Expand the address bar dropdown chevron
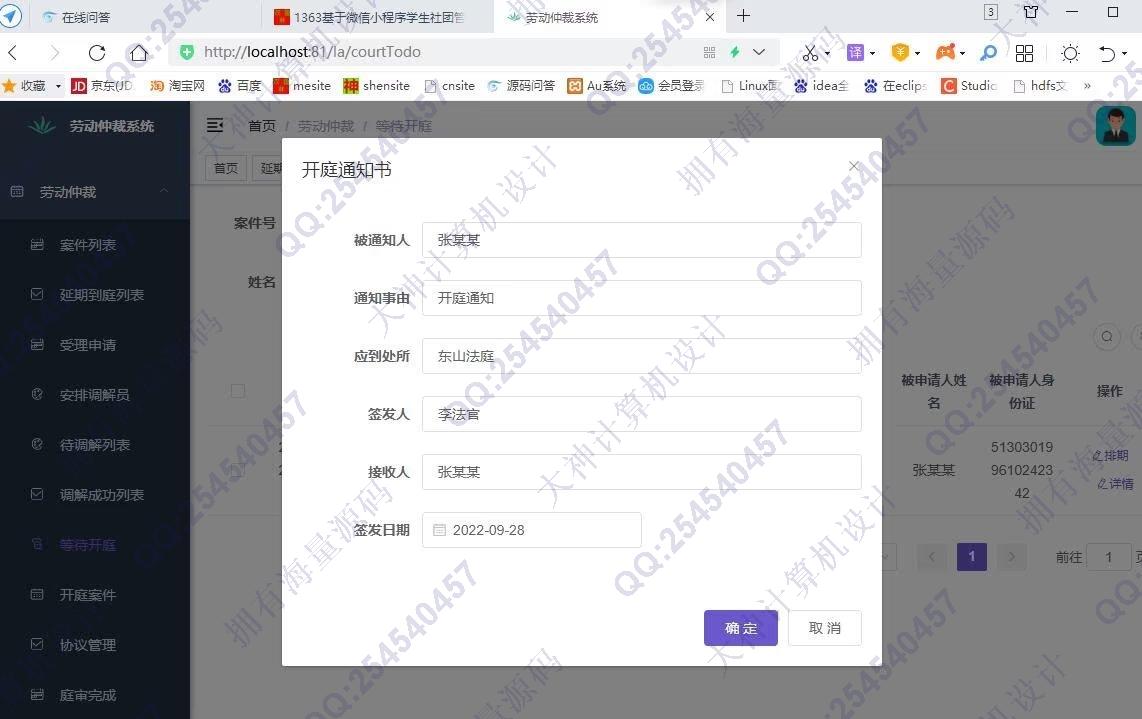1142x719 pixels. click(759, 52)
